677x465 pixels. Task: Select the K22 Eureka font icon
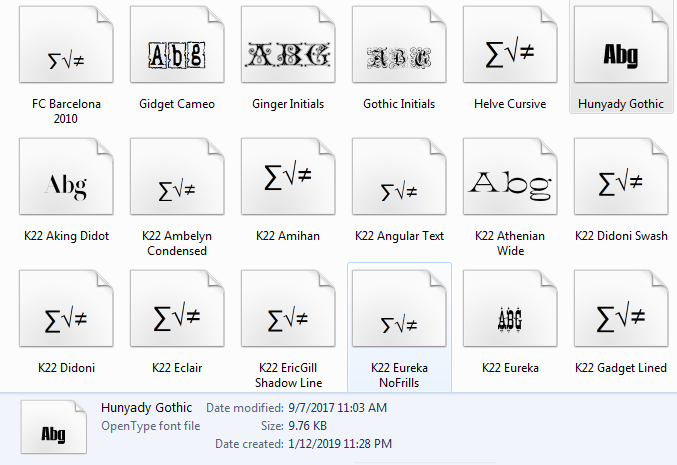510,309
